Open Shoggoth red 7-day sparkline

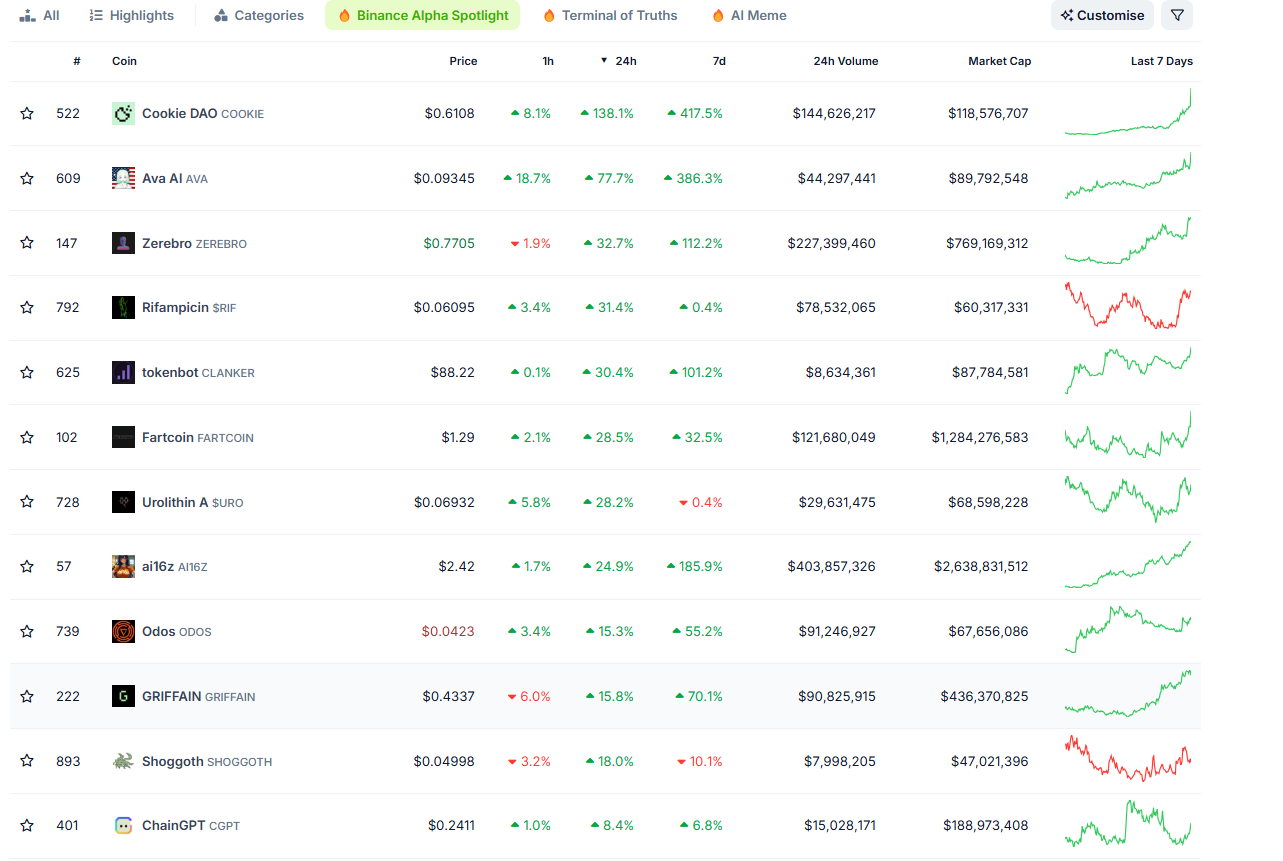coord(1128,759)
